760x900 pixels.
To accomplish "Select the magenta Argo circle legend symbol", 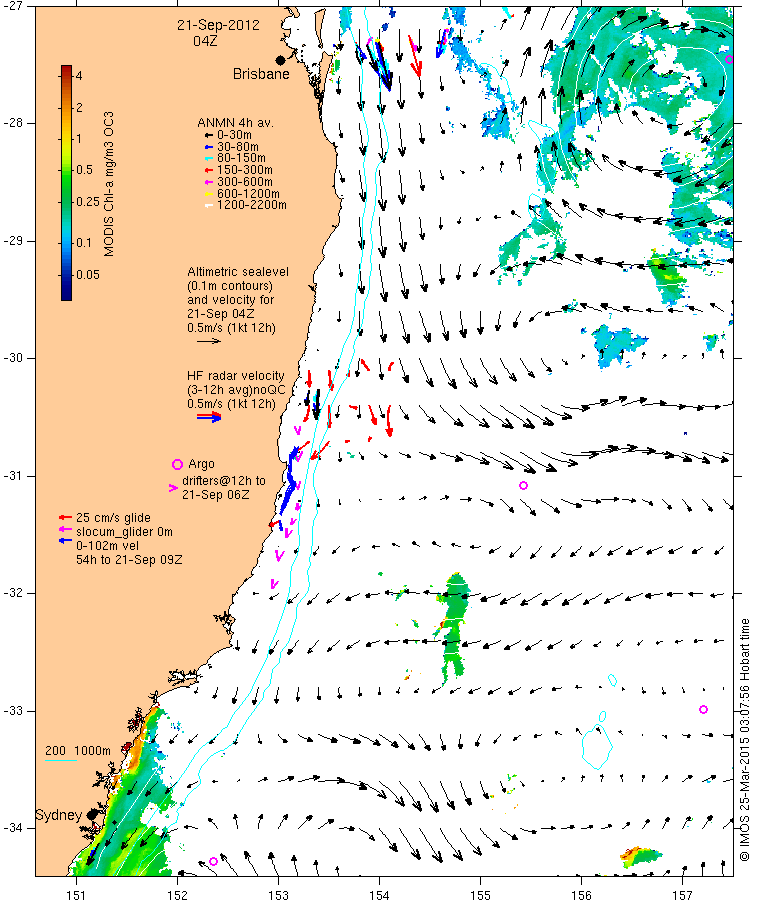I will (x=177, y=464).
